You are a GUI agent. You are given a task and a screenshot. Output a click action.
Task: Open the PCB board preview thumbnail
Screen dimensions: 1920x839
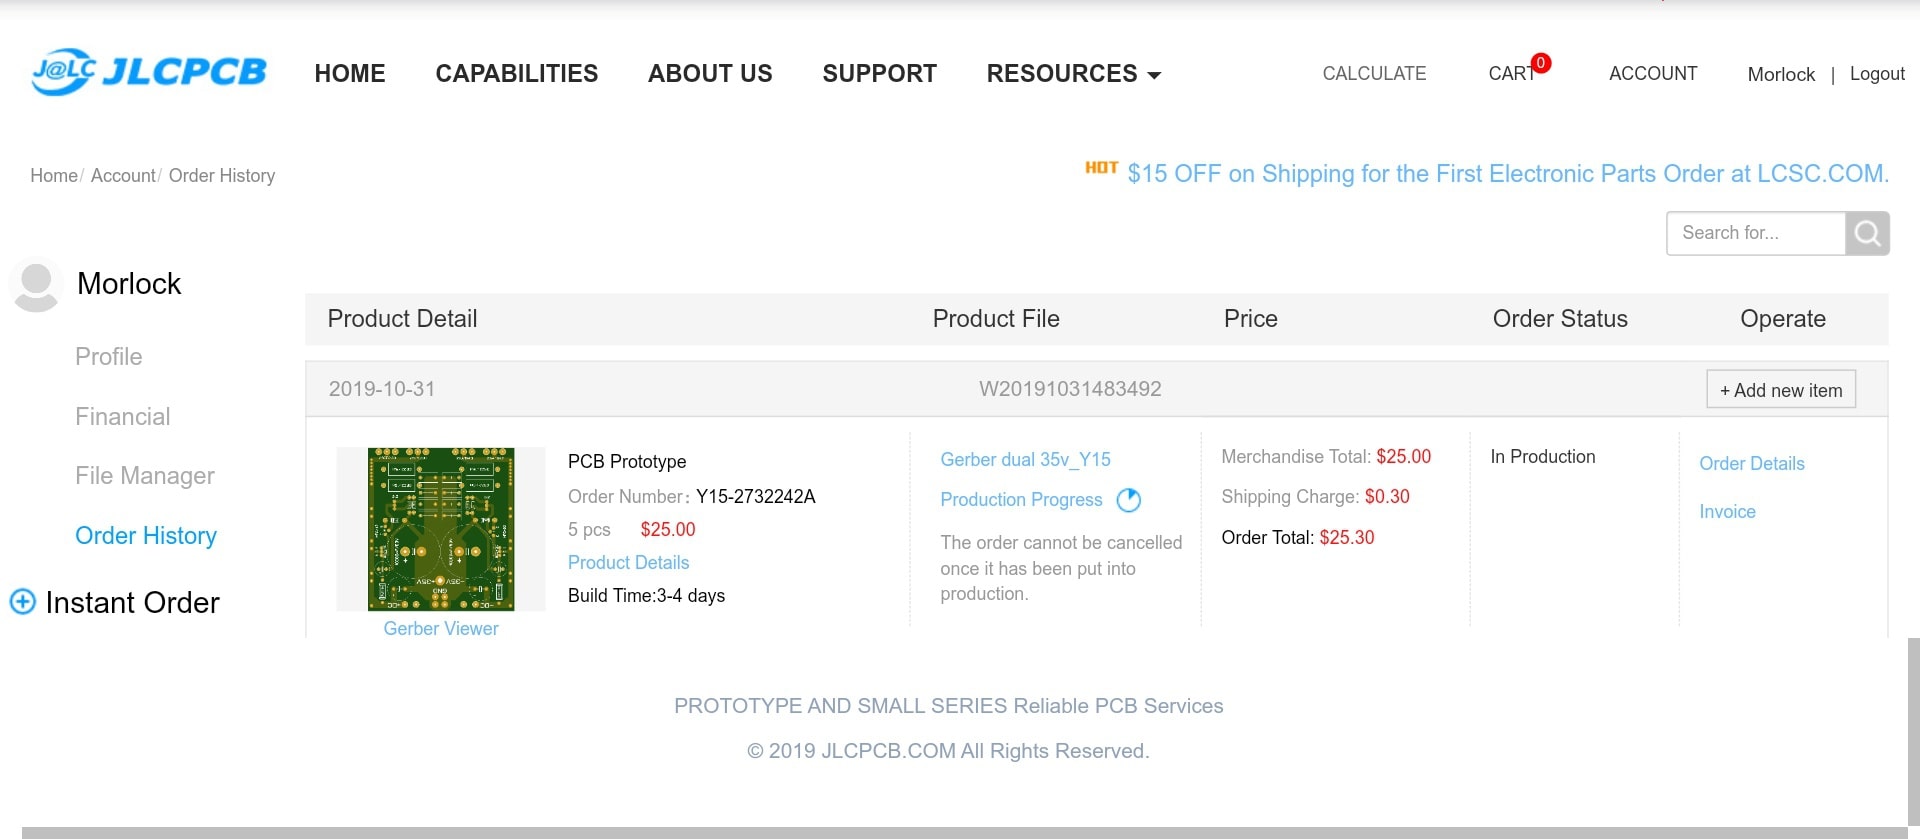pyautogui.click(x=441, y=529)
